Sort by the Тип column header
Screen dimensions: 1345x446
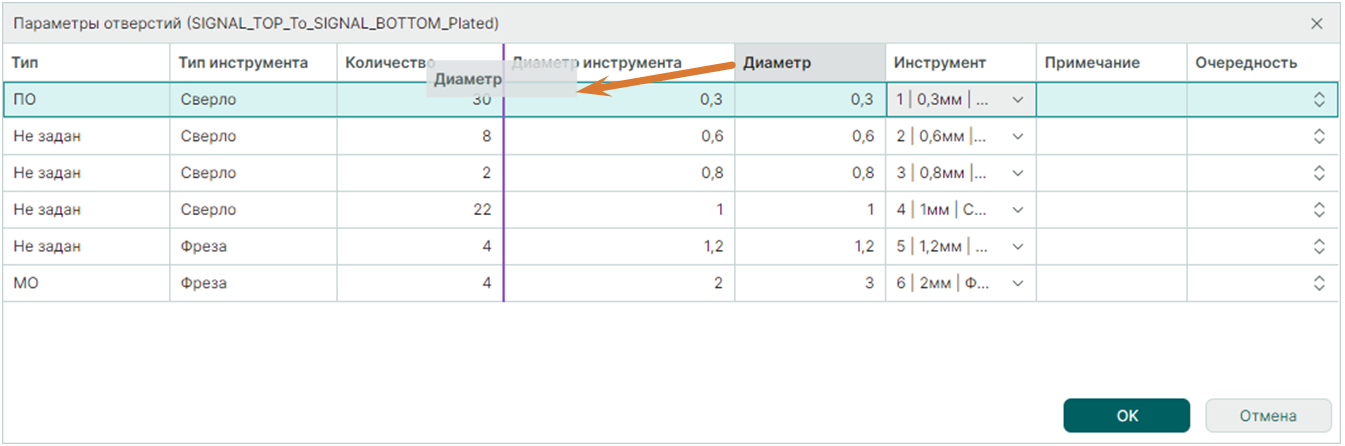(85, 63)
